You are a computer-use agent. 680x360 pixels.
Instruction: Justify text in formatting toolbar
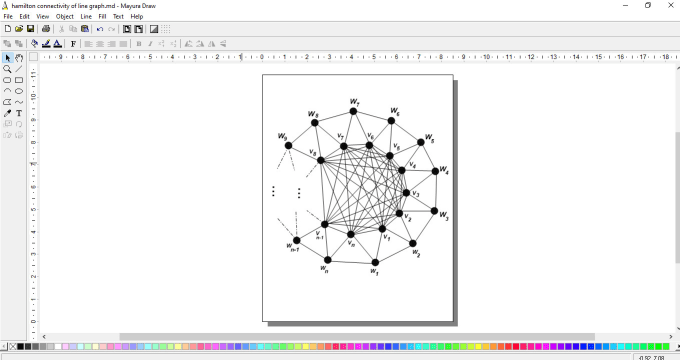(x=123, y=43)
